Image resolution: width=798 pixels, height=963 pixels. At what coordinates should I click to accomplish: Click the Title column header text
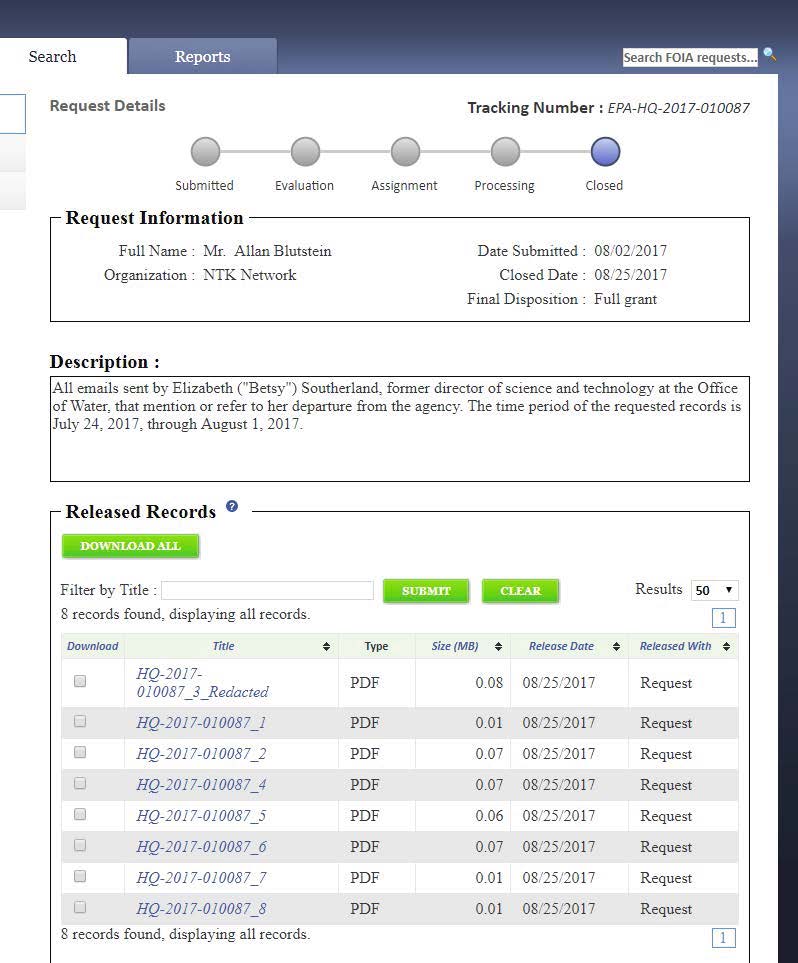click(x=224, y=646)
